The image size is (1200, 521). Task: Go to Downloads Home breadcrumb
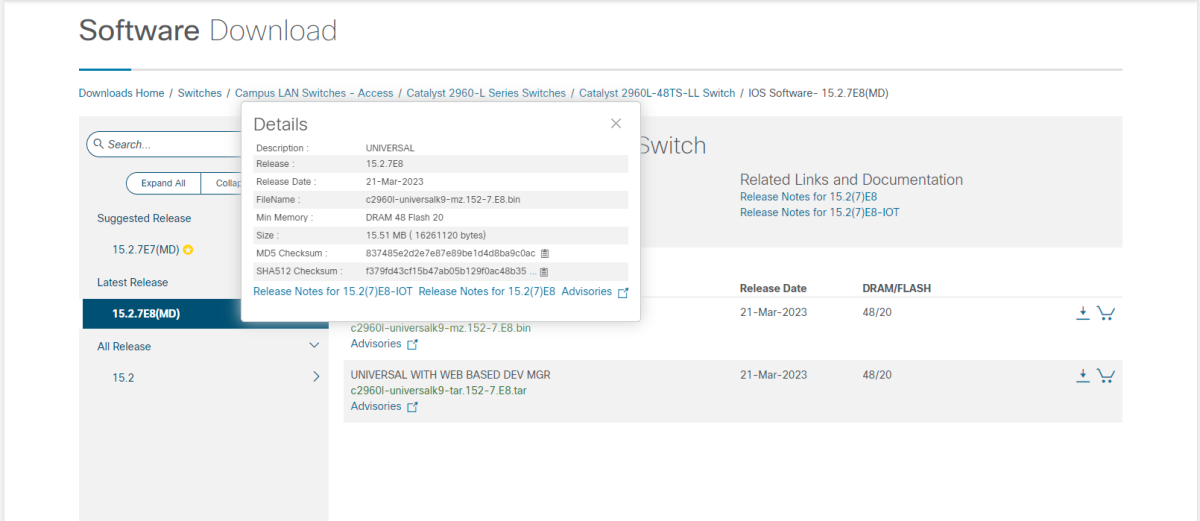coord(121,93)
